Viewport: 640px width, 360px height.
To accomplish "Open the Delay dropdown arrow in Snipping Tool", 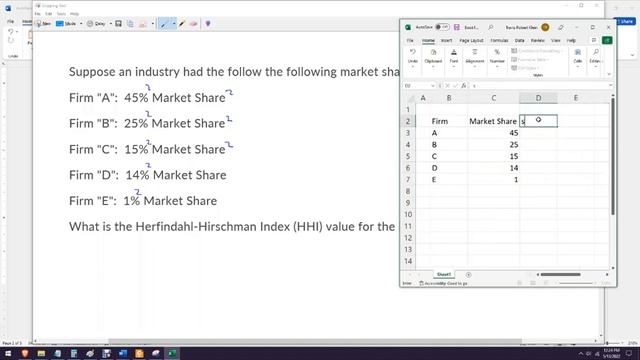I will pos(111,24).
